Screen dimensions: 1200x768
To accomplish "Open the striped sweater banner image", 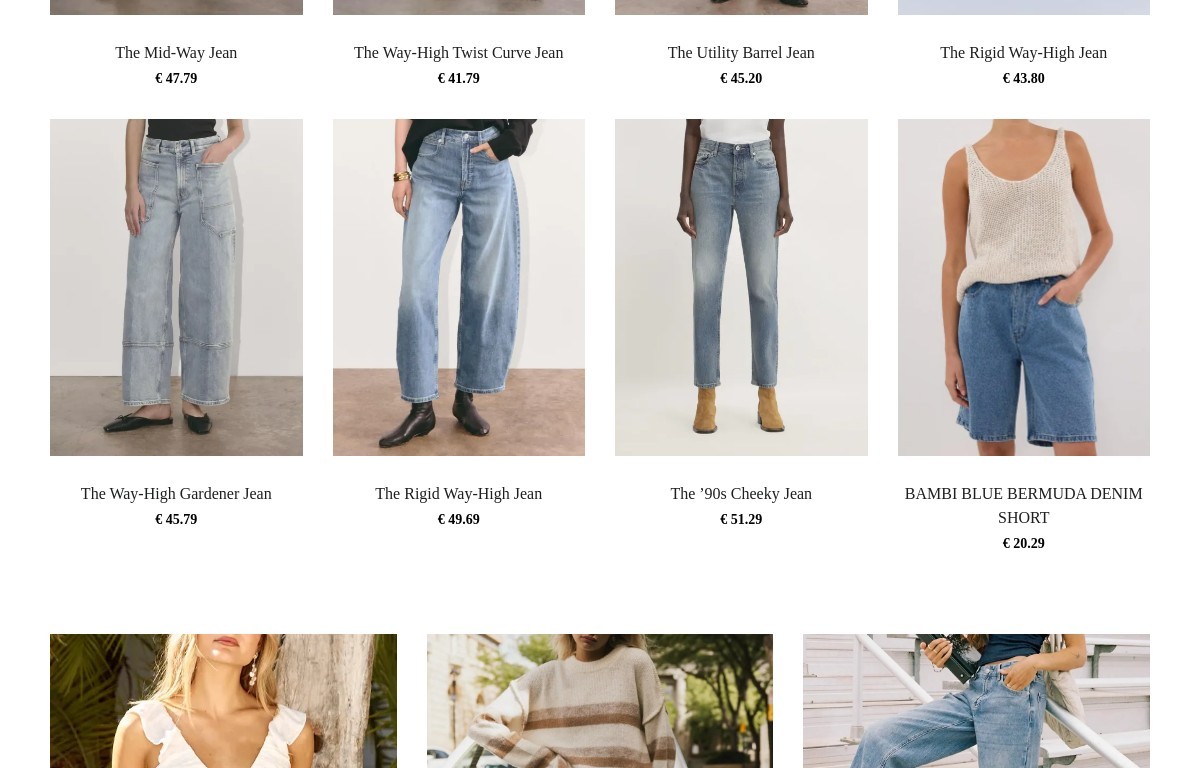I will (x=600, y=701).
